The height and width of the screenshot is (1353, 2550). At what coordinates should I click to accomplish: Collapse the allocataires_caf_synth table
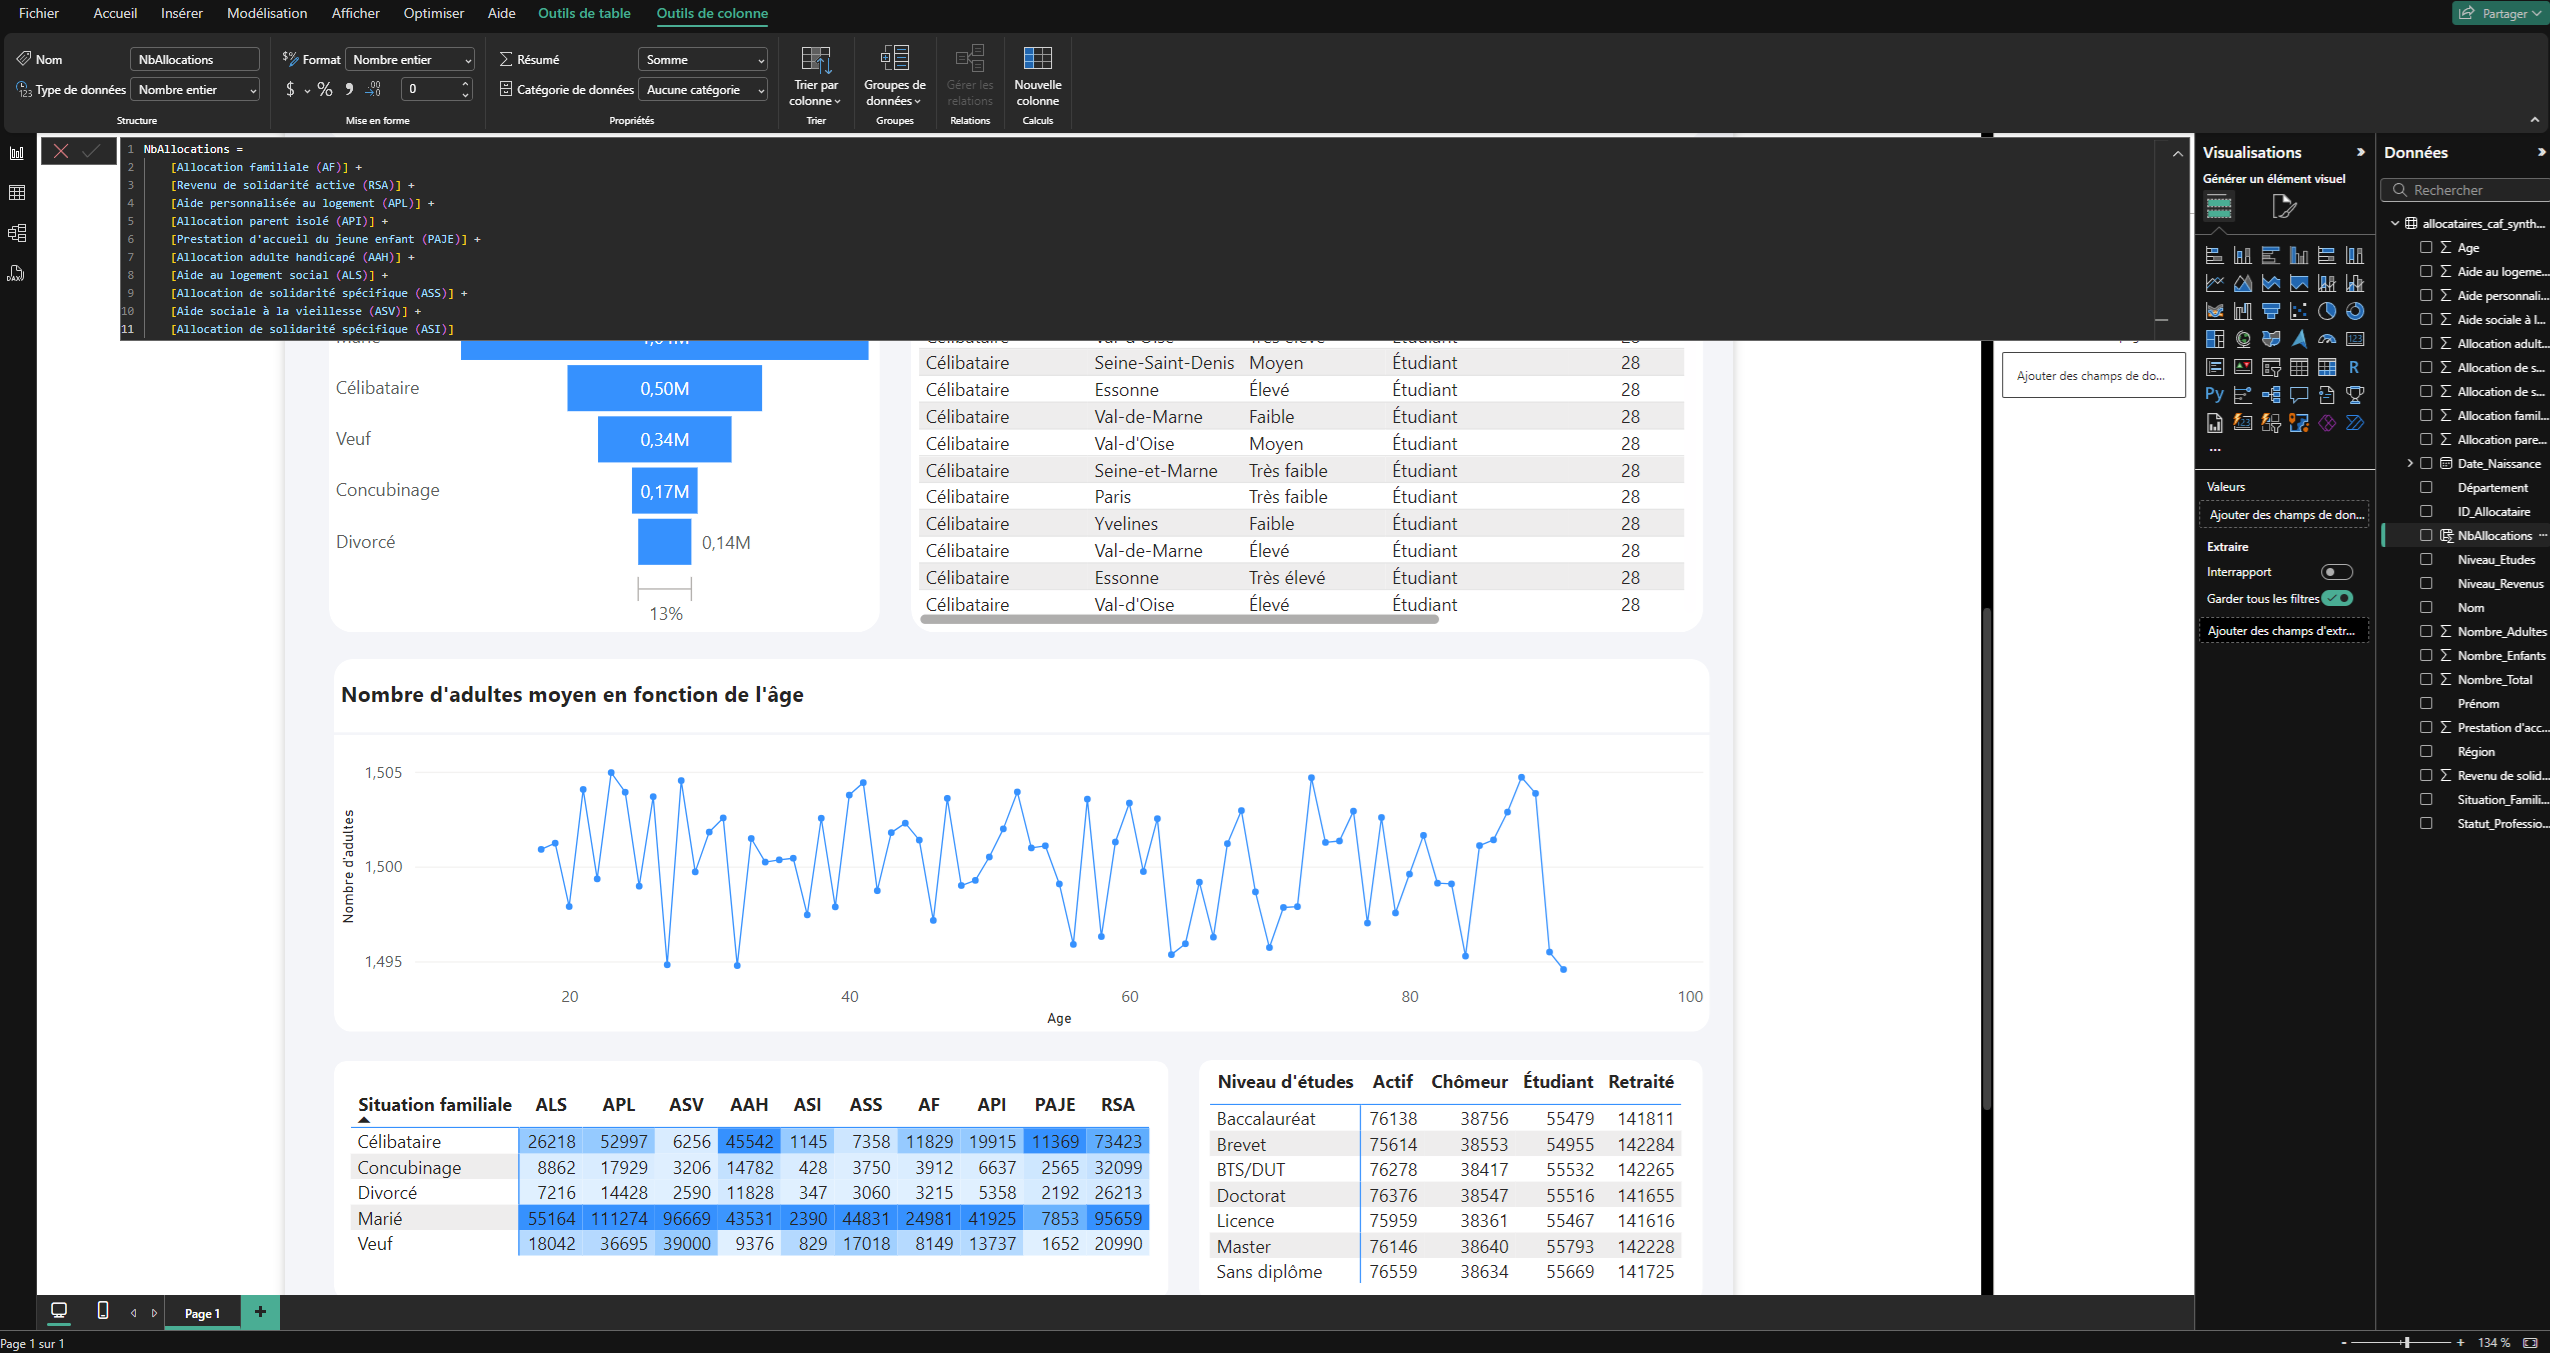[x=2395, y=223]
